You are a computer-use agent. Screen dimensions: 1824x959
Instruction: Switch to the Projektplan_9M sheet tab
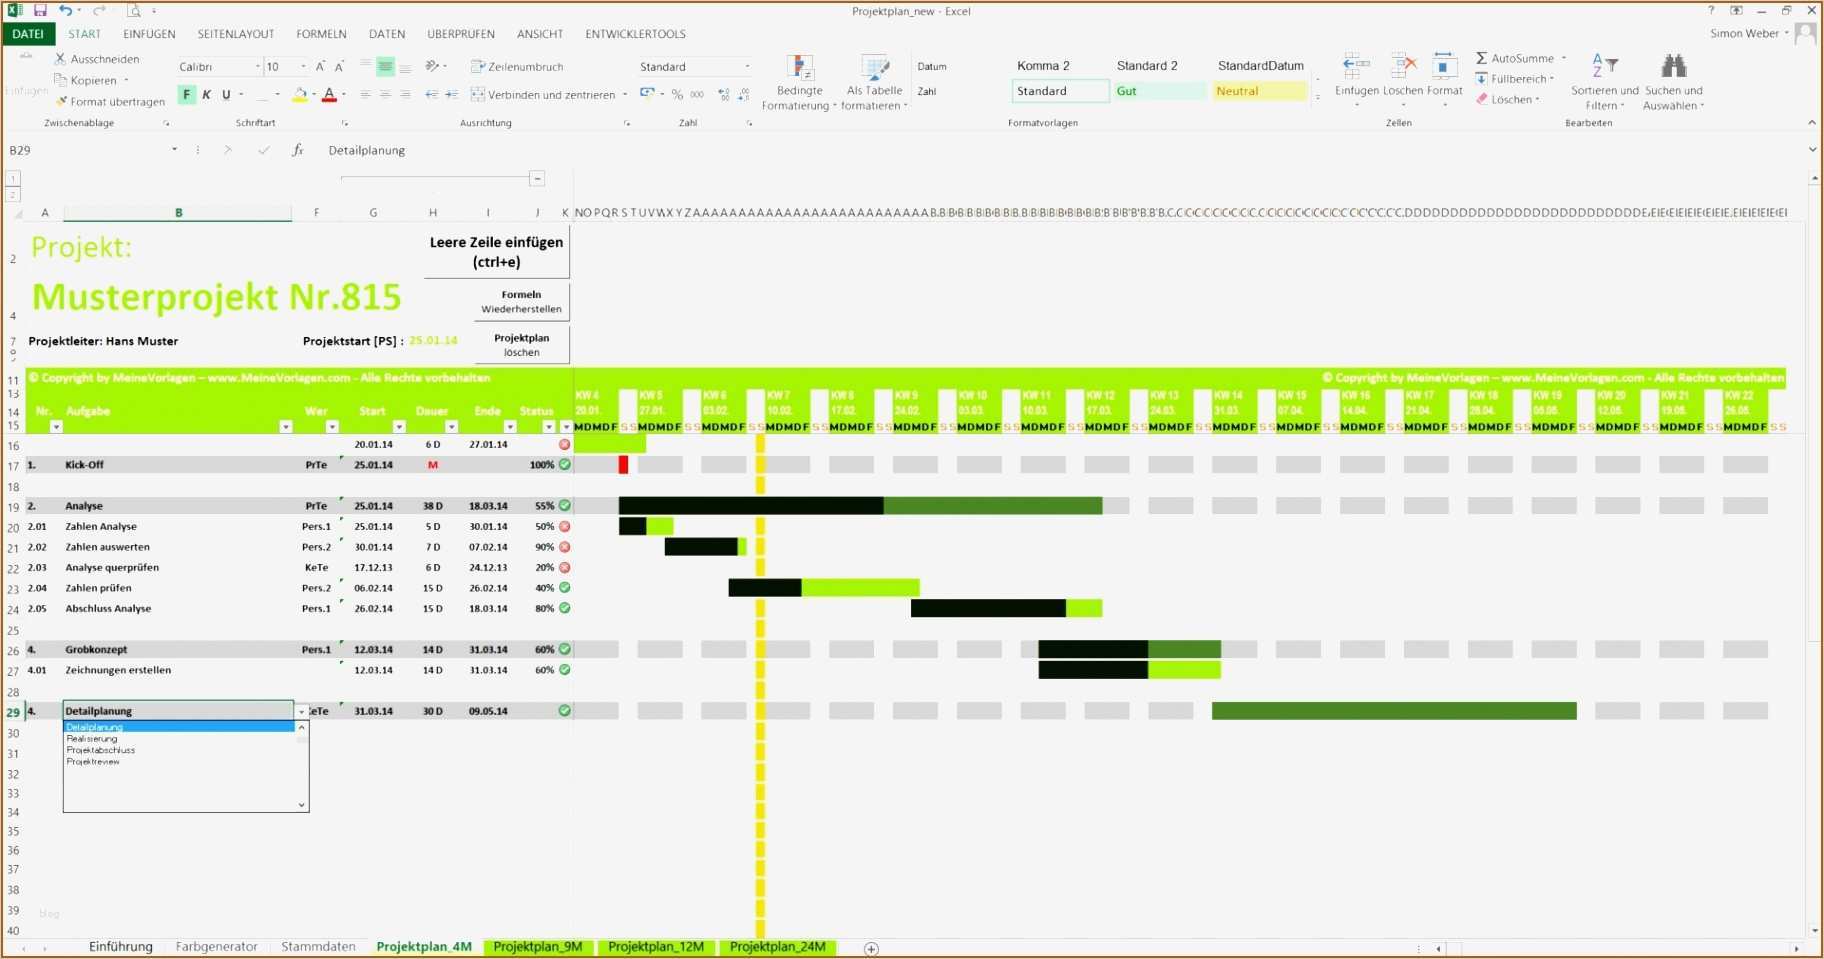click(538, 947)
